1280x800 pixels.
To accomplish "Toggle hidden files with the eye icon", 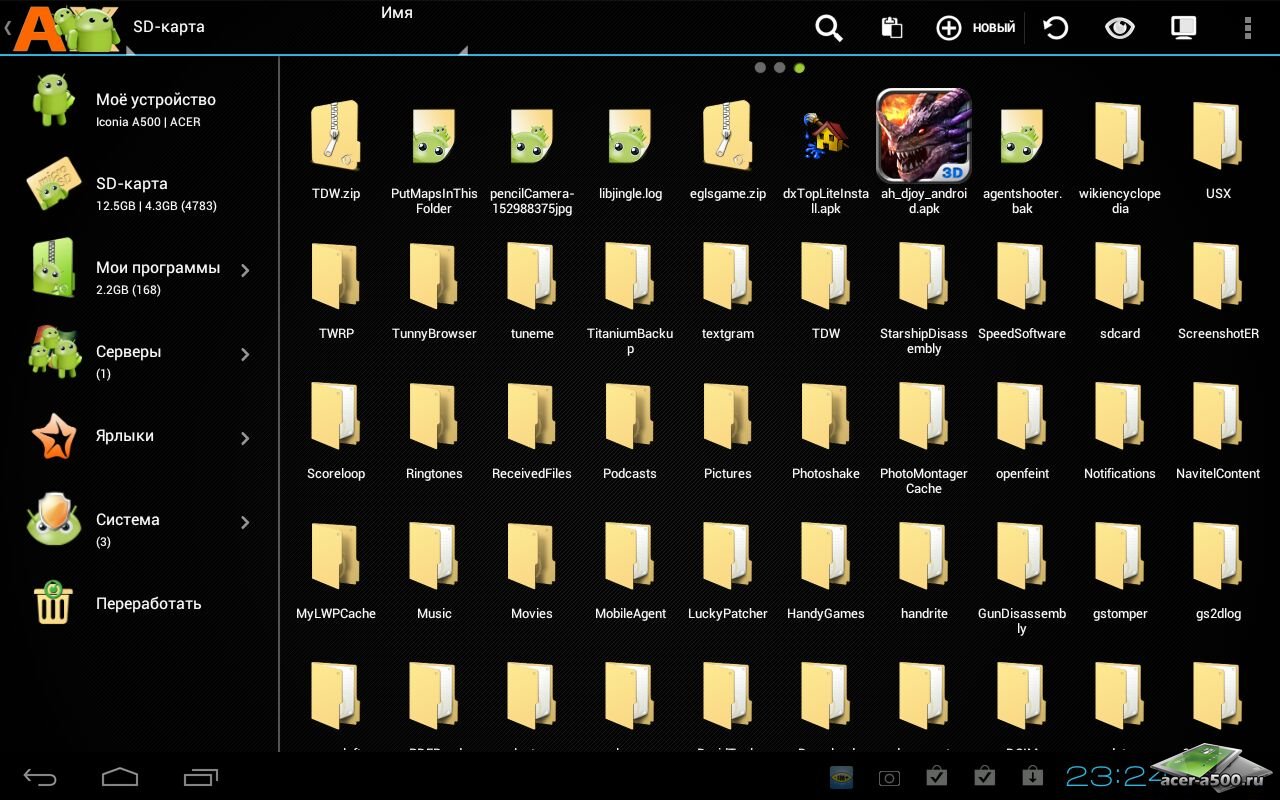I will click(x=1119, y=28).
